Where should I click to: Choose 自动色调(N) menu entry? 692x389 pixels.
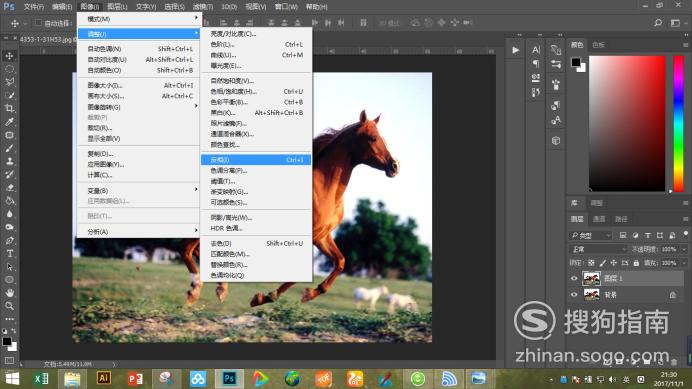[x=139, y=49]
